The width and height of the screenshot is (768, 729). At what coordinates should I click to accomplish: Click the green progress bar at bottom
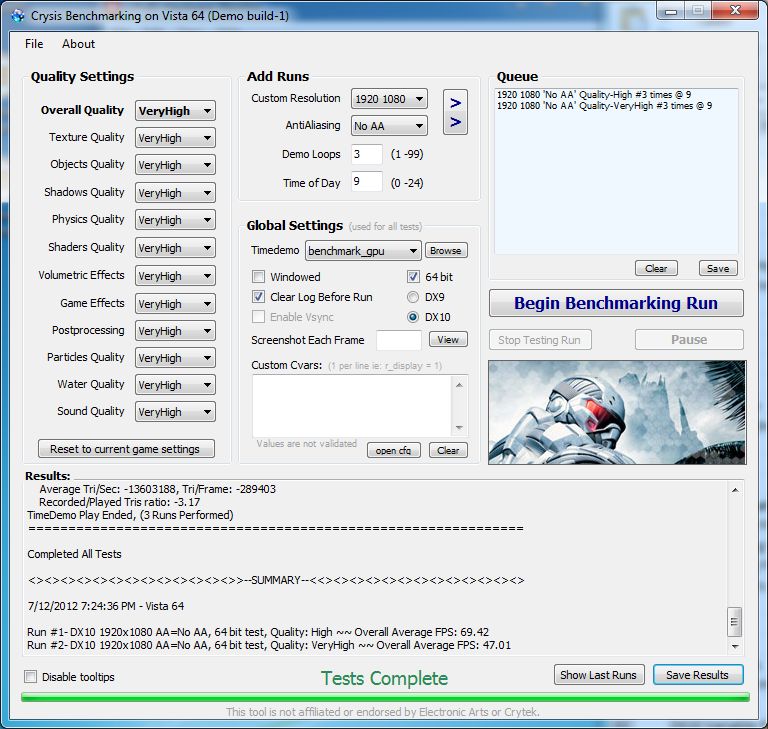click(x=385, y=697)
